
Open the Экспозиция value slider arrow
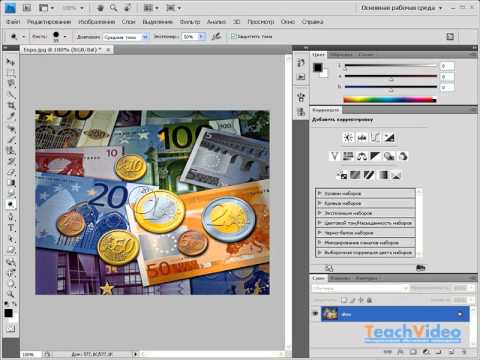coord(201,37)
